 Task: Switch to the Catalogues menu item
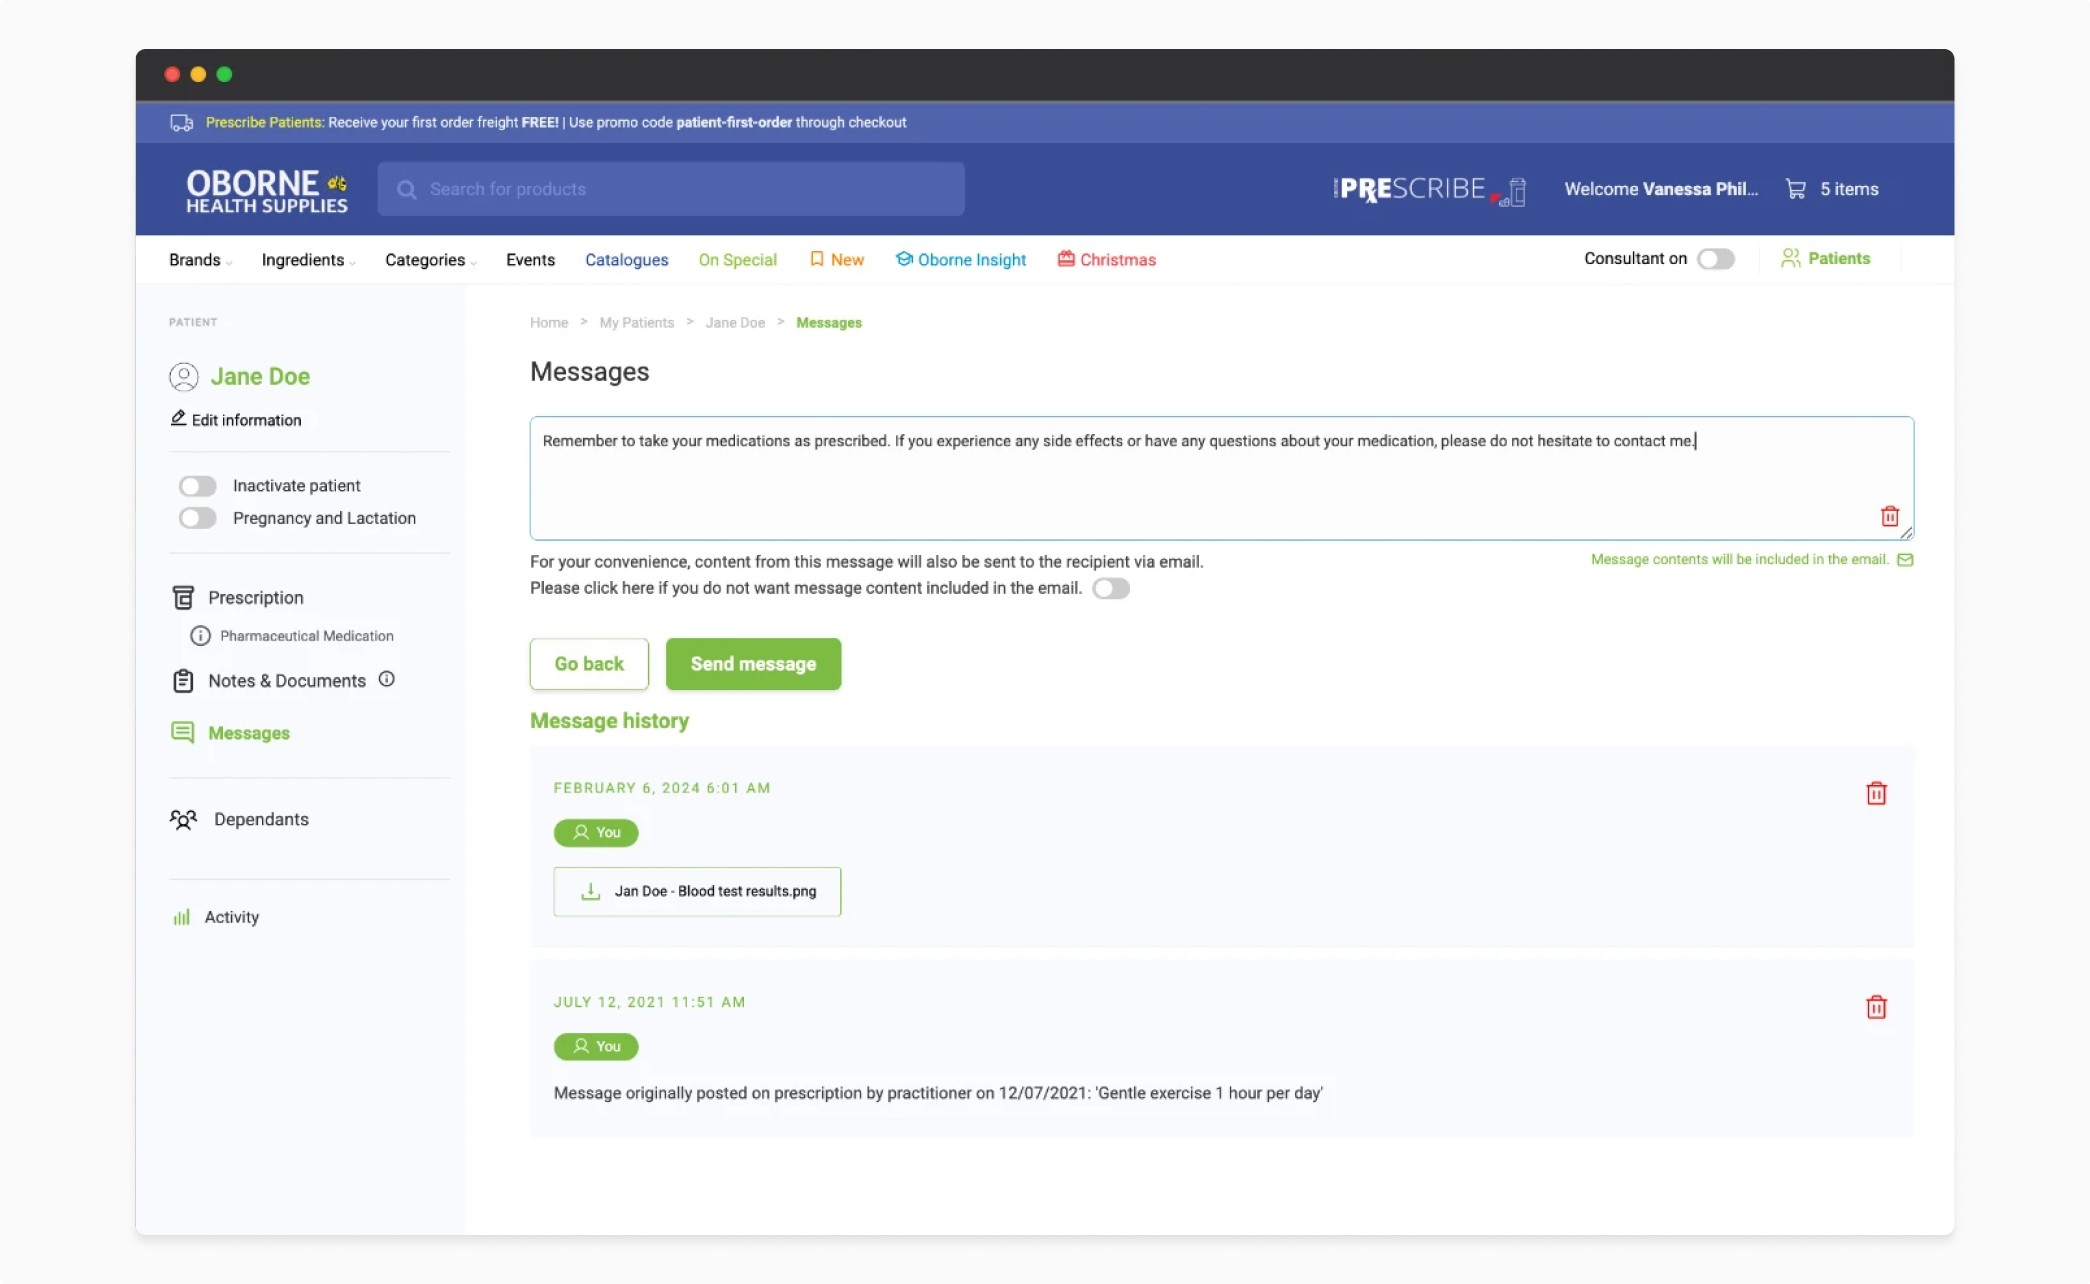point(626,259)
